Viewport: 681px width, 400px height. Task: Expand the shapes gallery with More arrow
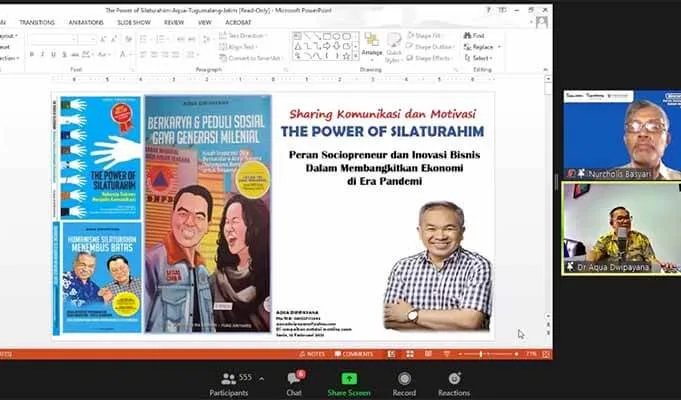click(356, 56)
